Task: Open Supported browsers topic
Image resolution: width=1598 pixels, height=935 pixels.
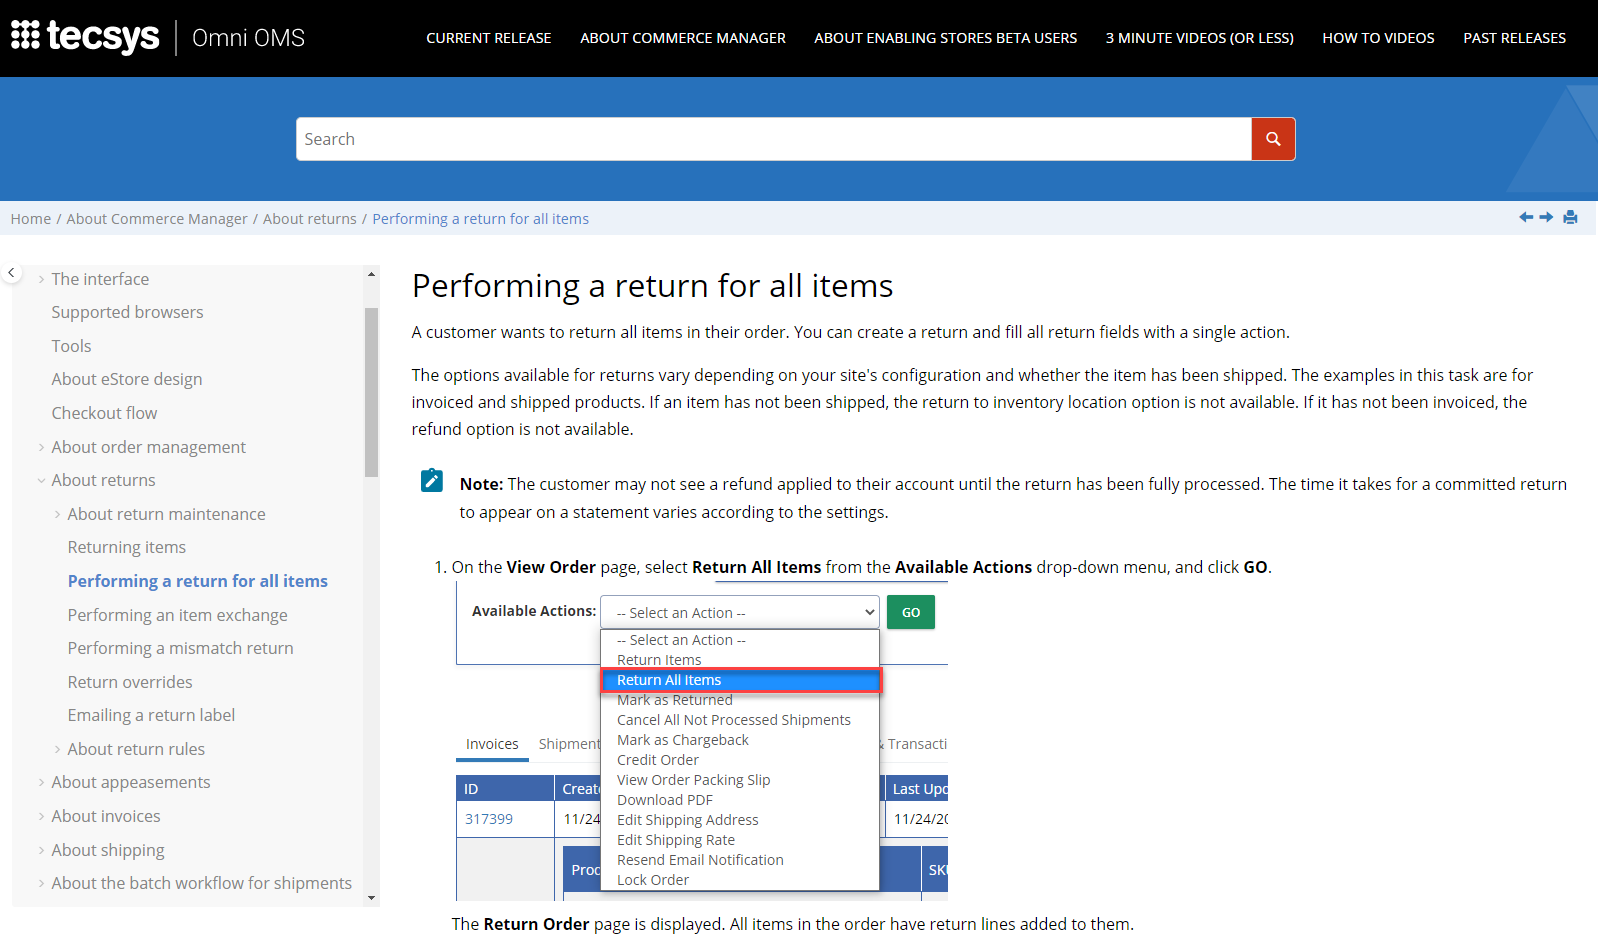Action: click(127, 312)
